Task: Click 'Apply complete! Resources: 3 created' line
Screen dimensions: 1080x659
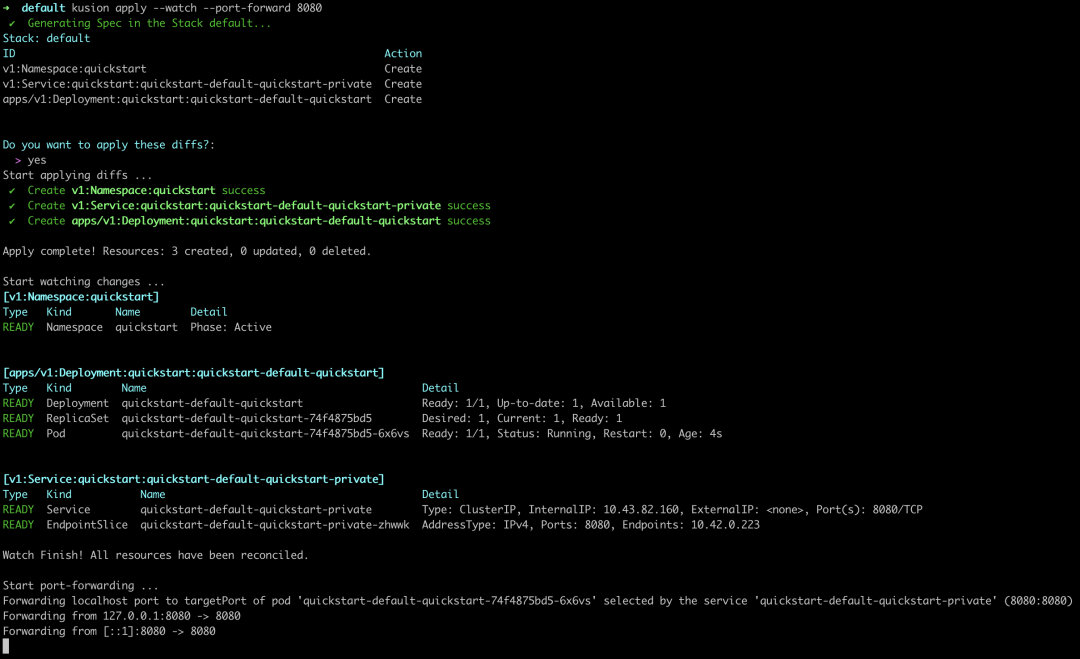Action: tap(187, 251)
